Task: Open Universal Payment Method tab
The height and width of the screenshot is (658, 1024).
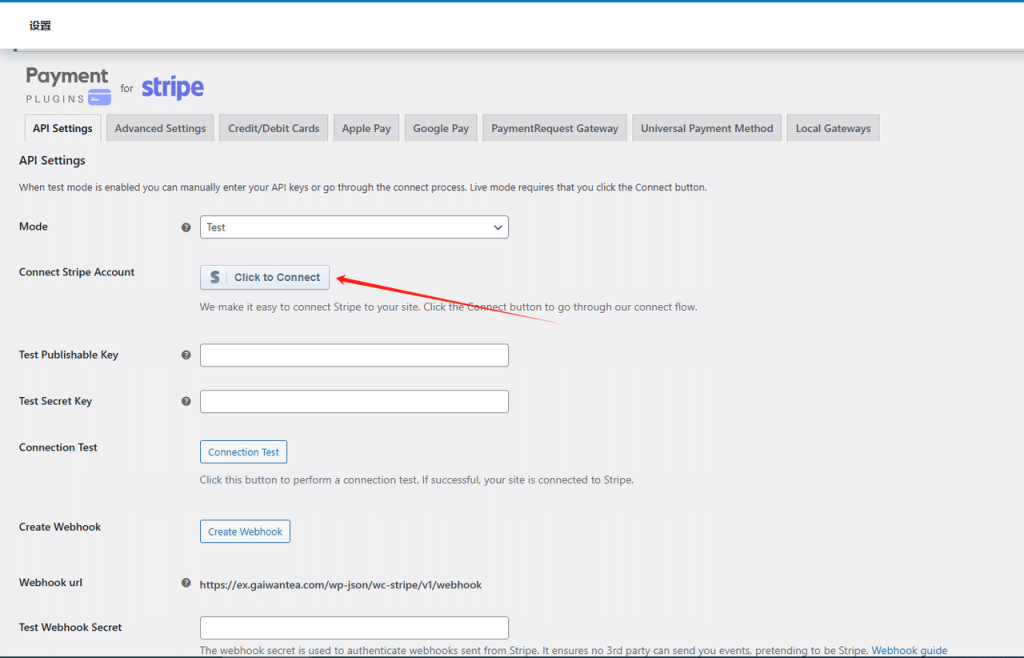Action: pos(706,128)
